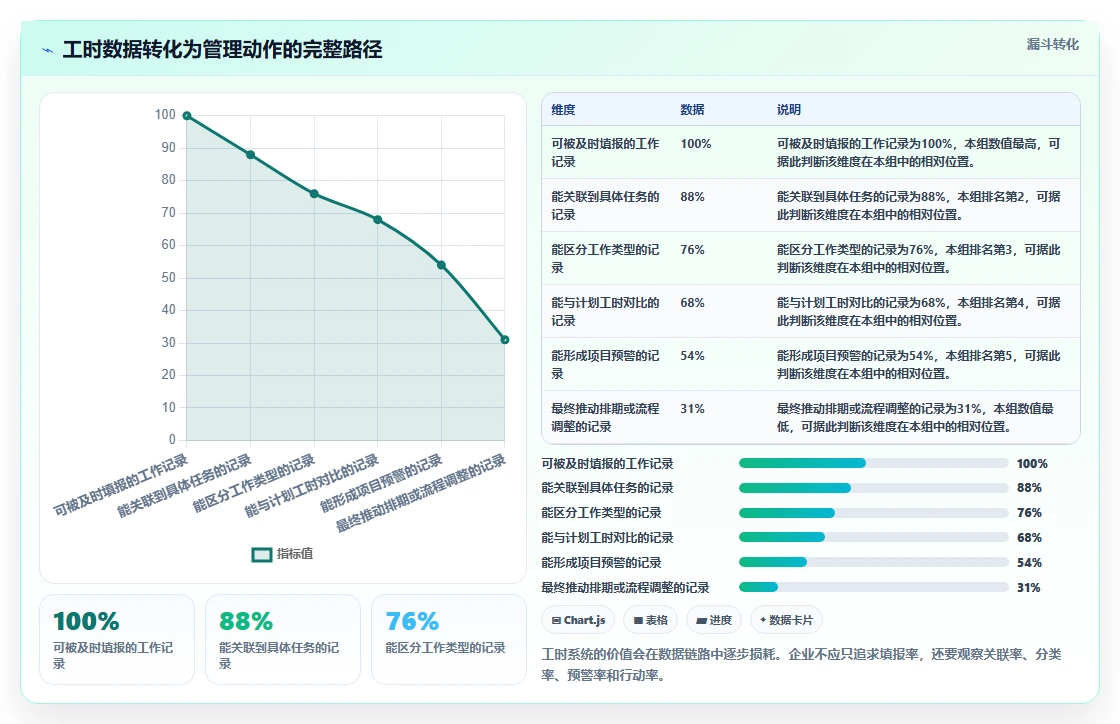The width and height of the screenshot is (1120, 724).
Task: Click the summary paragraph starting 工时系统的价值
Action: click(x=801, y=664)
